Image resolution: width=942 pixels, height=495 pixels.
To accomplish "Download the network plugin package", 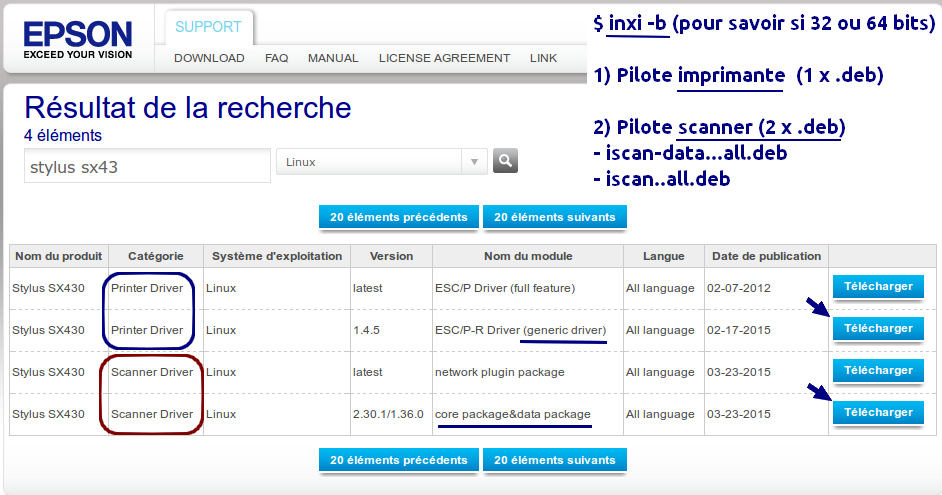I will [x=878, y=371].
